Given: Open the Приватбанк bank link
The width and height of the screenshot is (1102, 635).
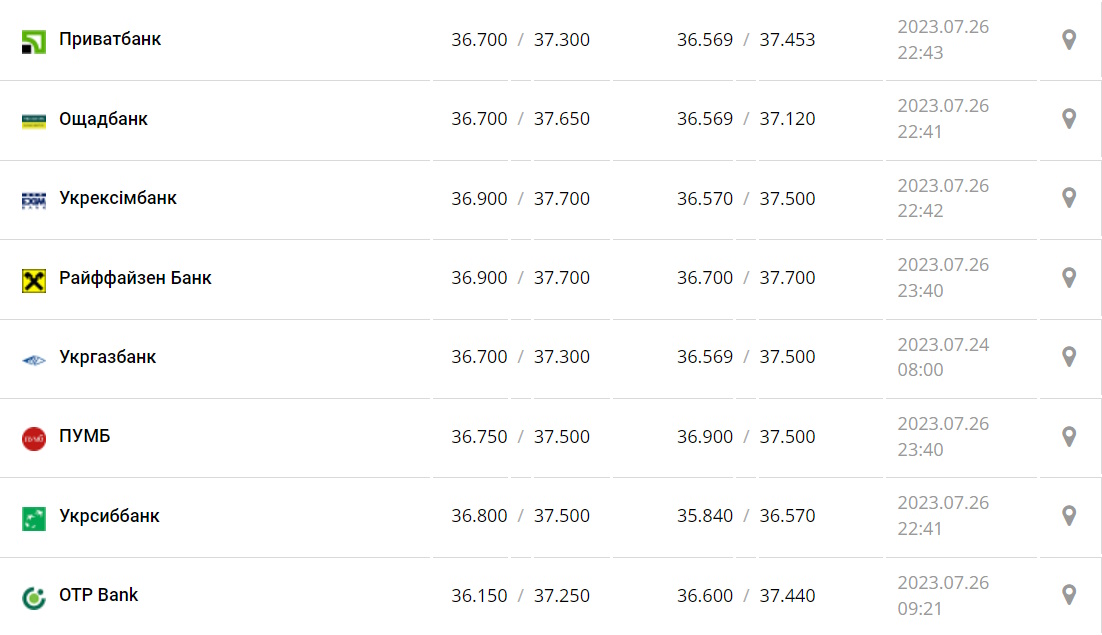Looking at the screenshot, I should [110, 39].
